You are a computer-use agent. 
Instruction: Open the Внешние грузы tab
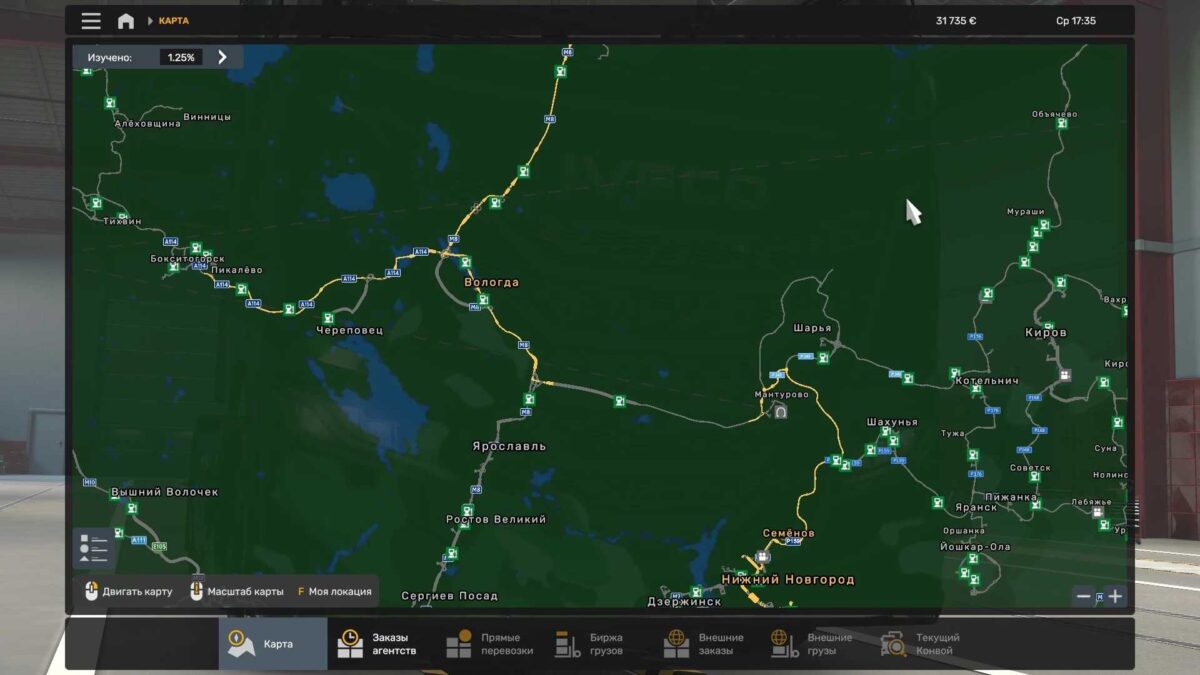click(x=814, y=644)
